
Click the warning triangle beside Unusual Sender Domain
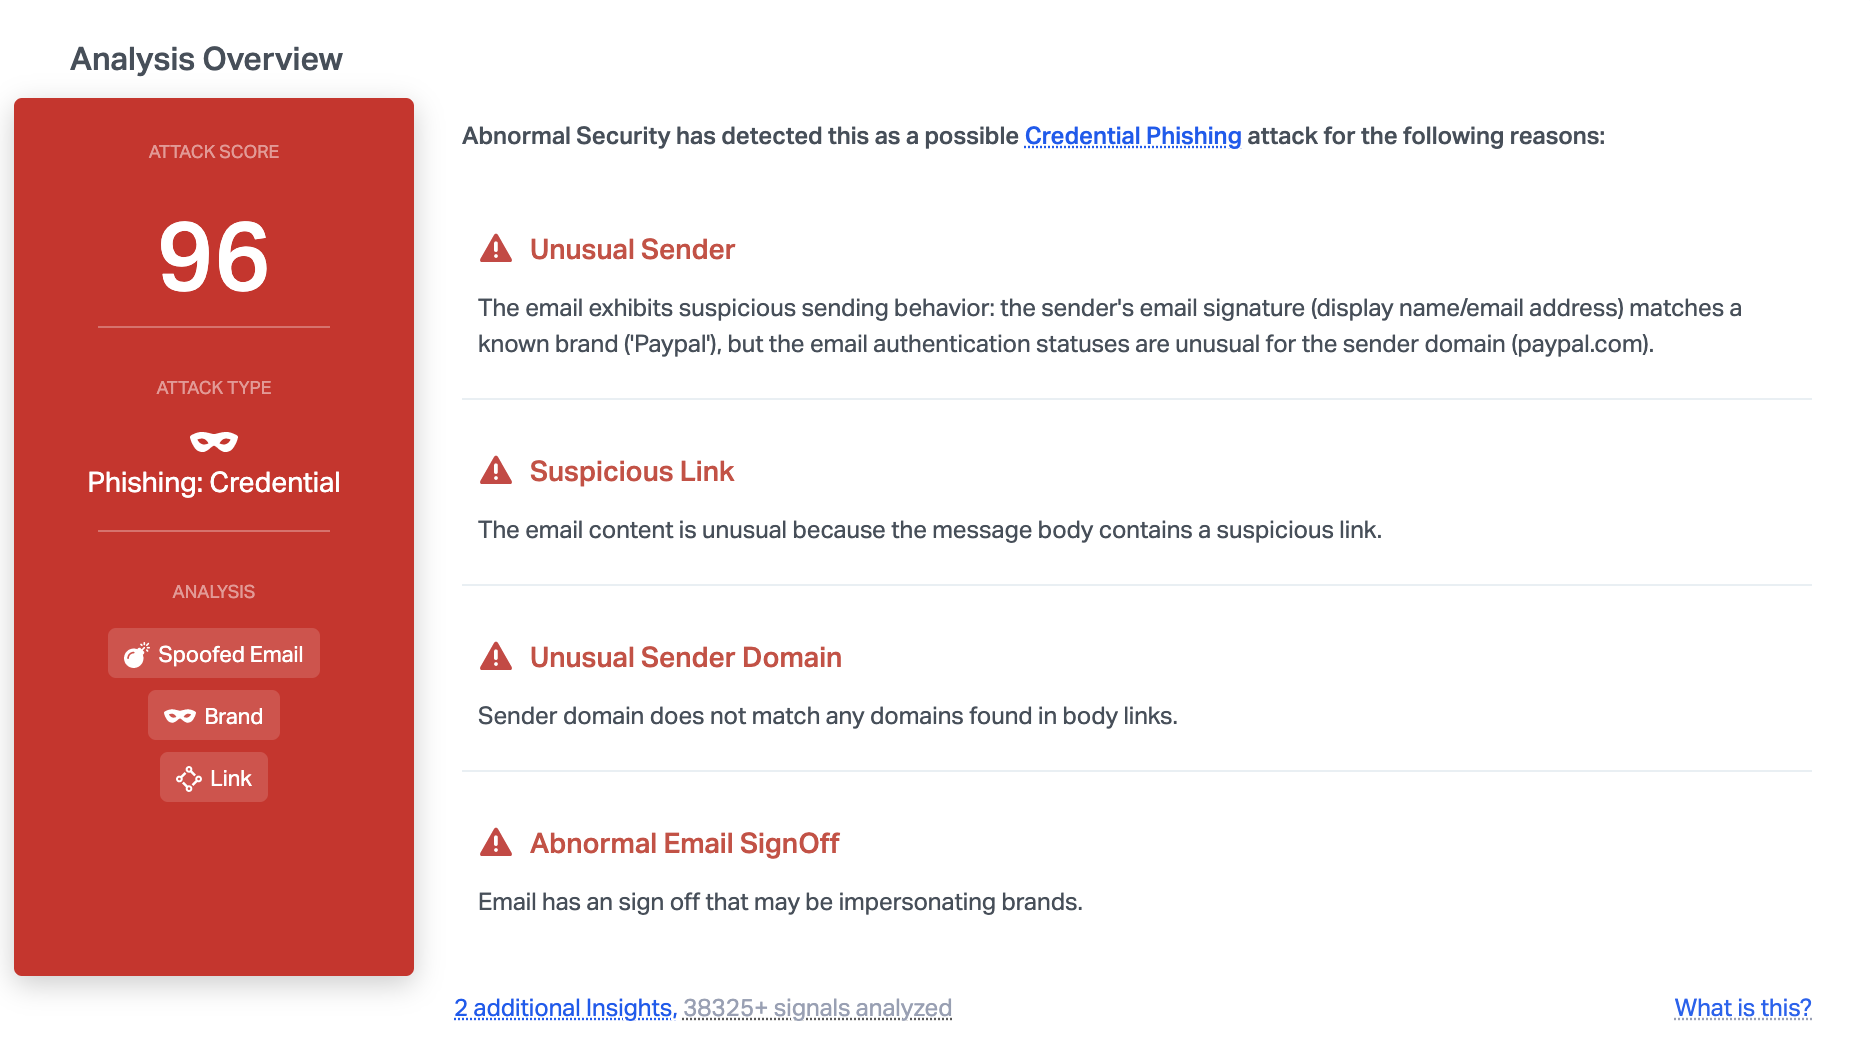pos(495,657)
